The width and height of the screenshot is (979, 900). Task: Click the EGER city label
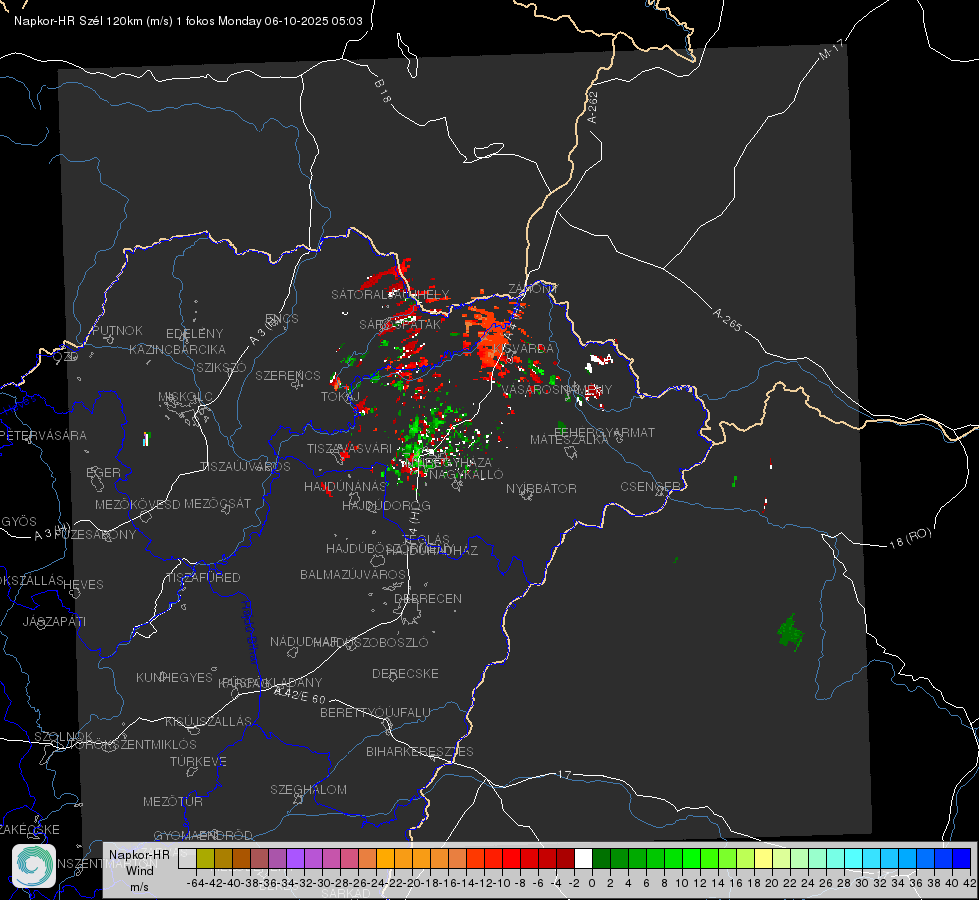coord(104,472)
